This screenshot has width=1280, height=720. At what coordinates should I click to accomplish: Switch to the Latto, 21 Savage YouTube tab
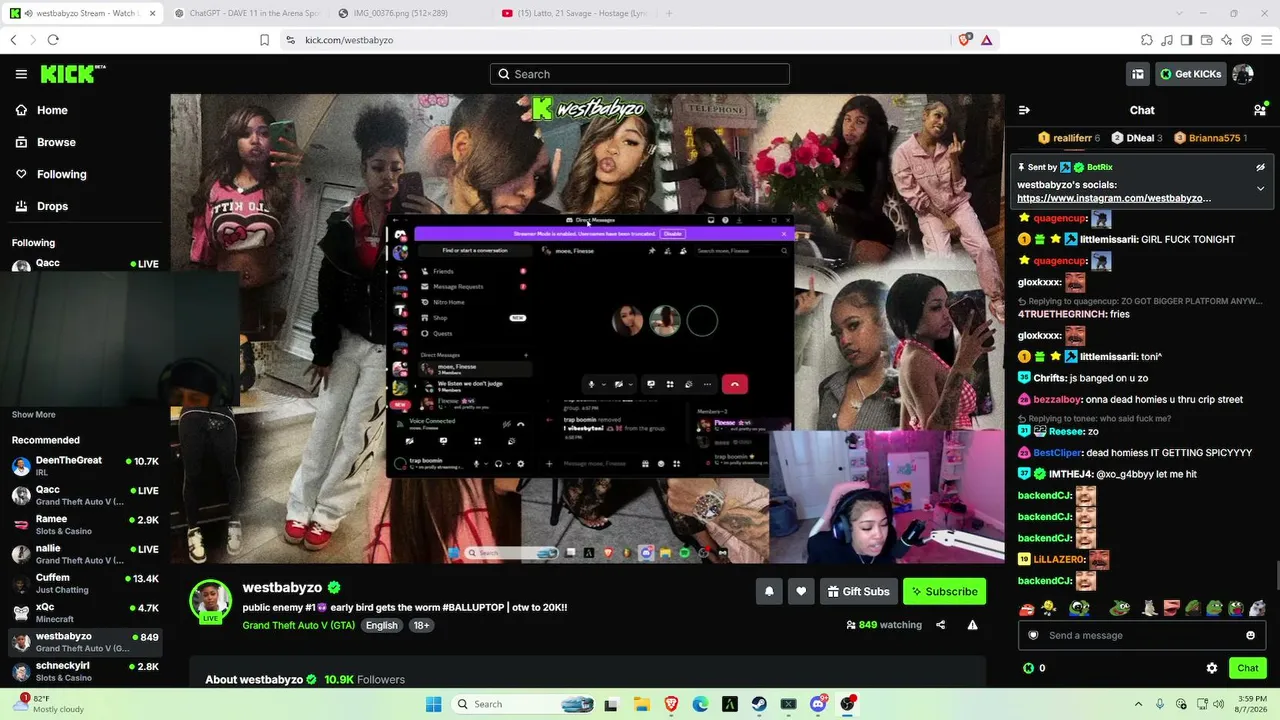(x=574, y=13)
